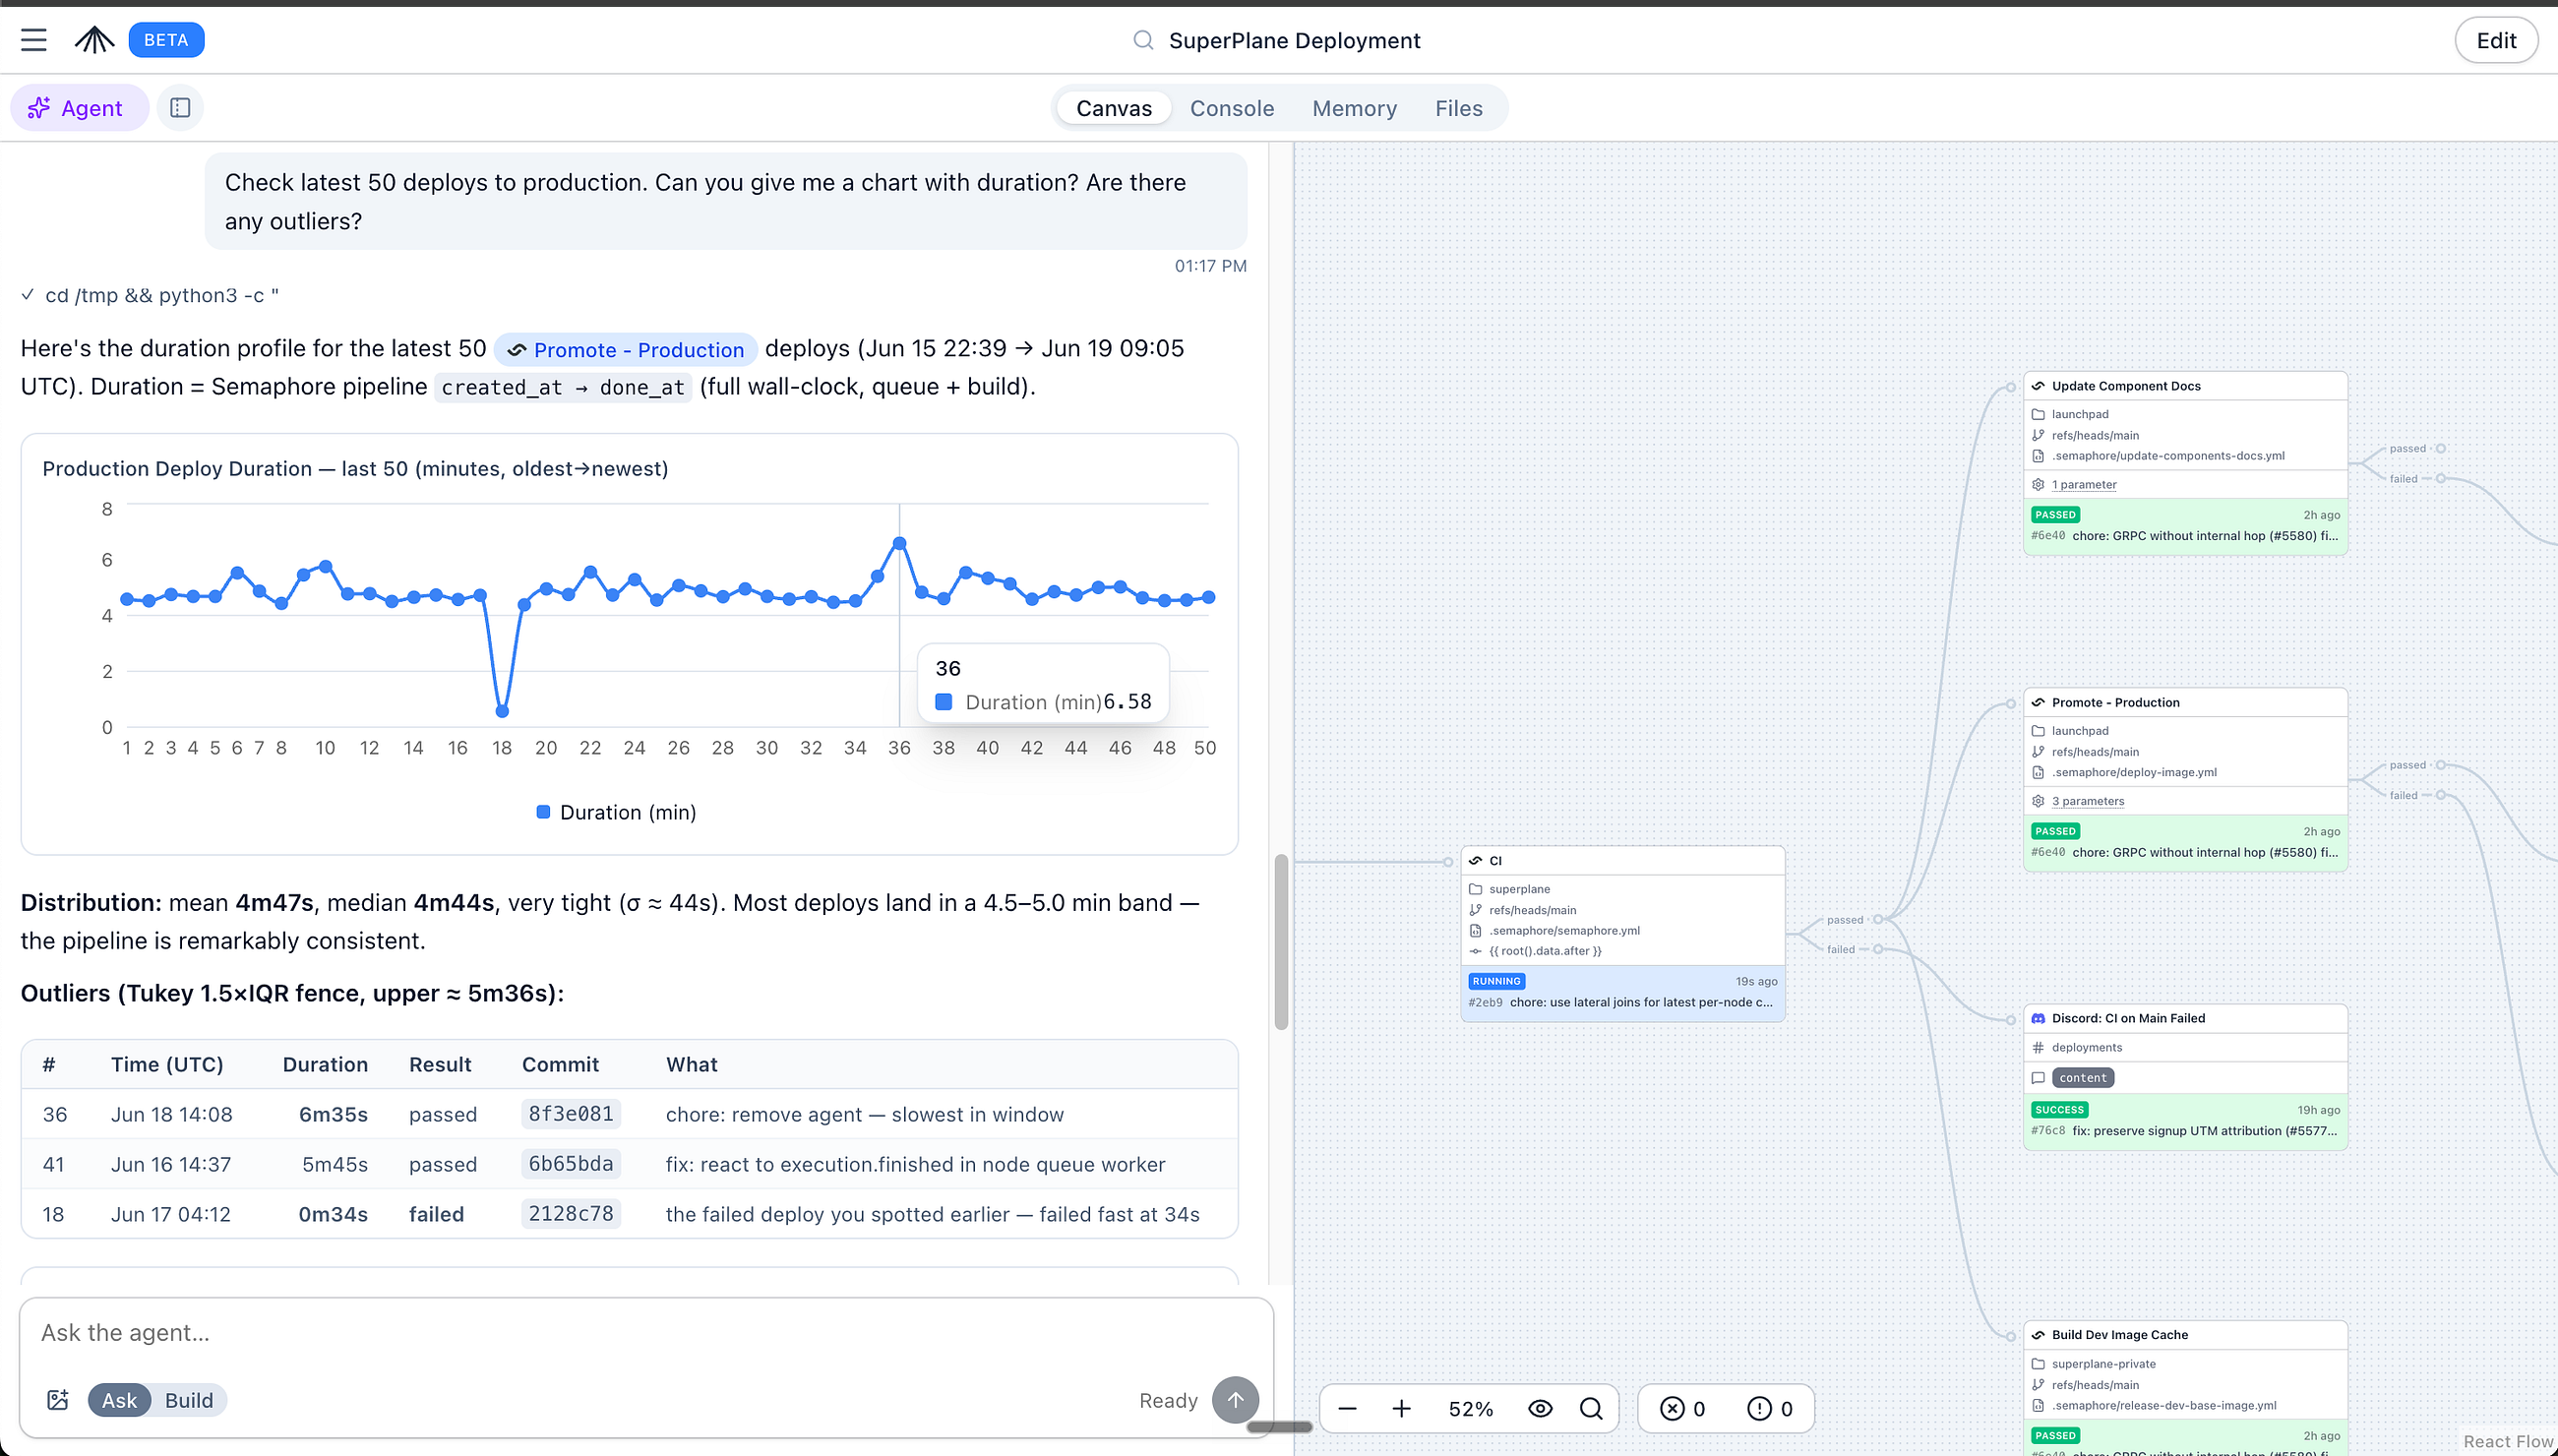The image size is (2558, 1456).
Task: Click the chart point for deploy 36
Action: (899, 543)
